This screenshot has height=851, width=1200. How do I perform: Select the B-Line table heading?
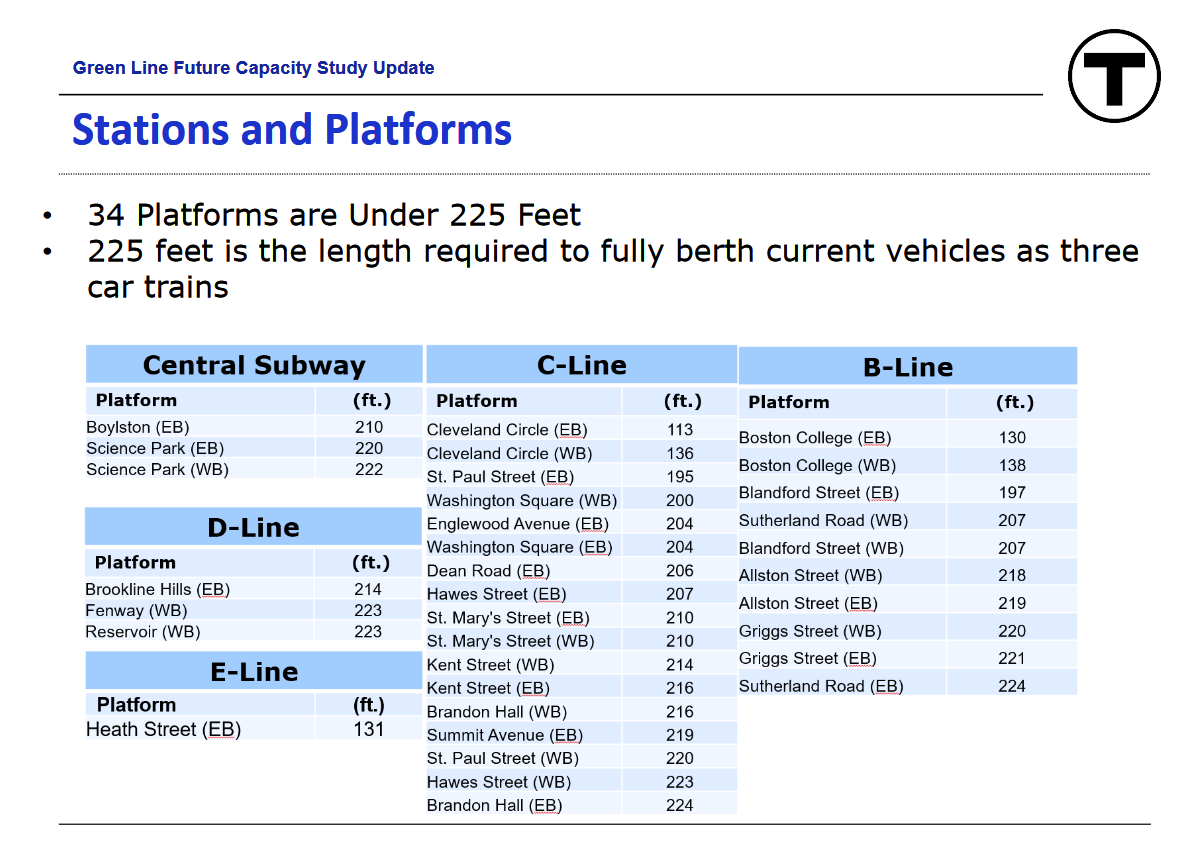[x=907, y=367]
